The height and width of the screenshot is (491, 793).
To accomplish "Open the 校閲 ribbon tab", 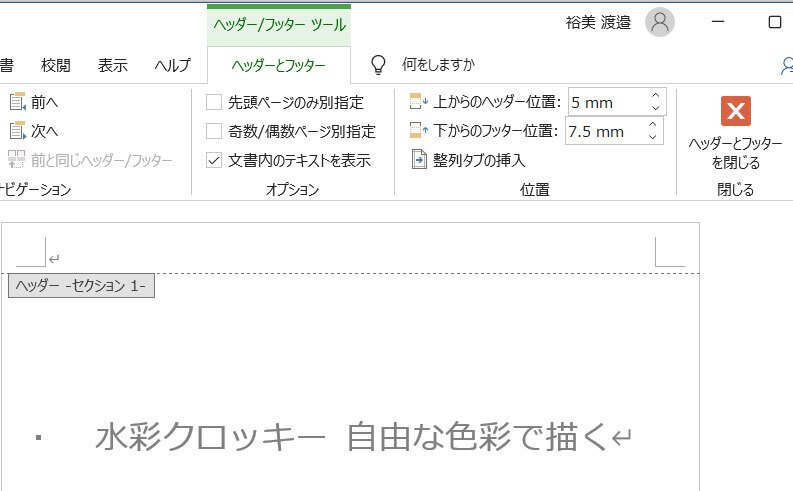I will (x=56, y=65).
